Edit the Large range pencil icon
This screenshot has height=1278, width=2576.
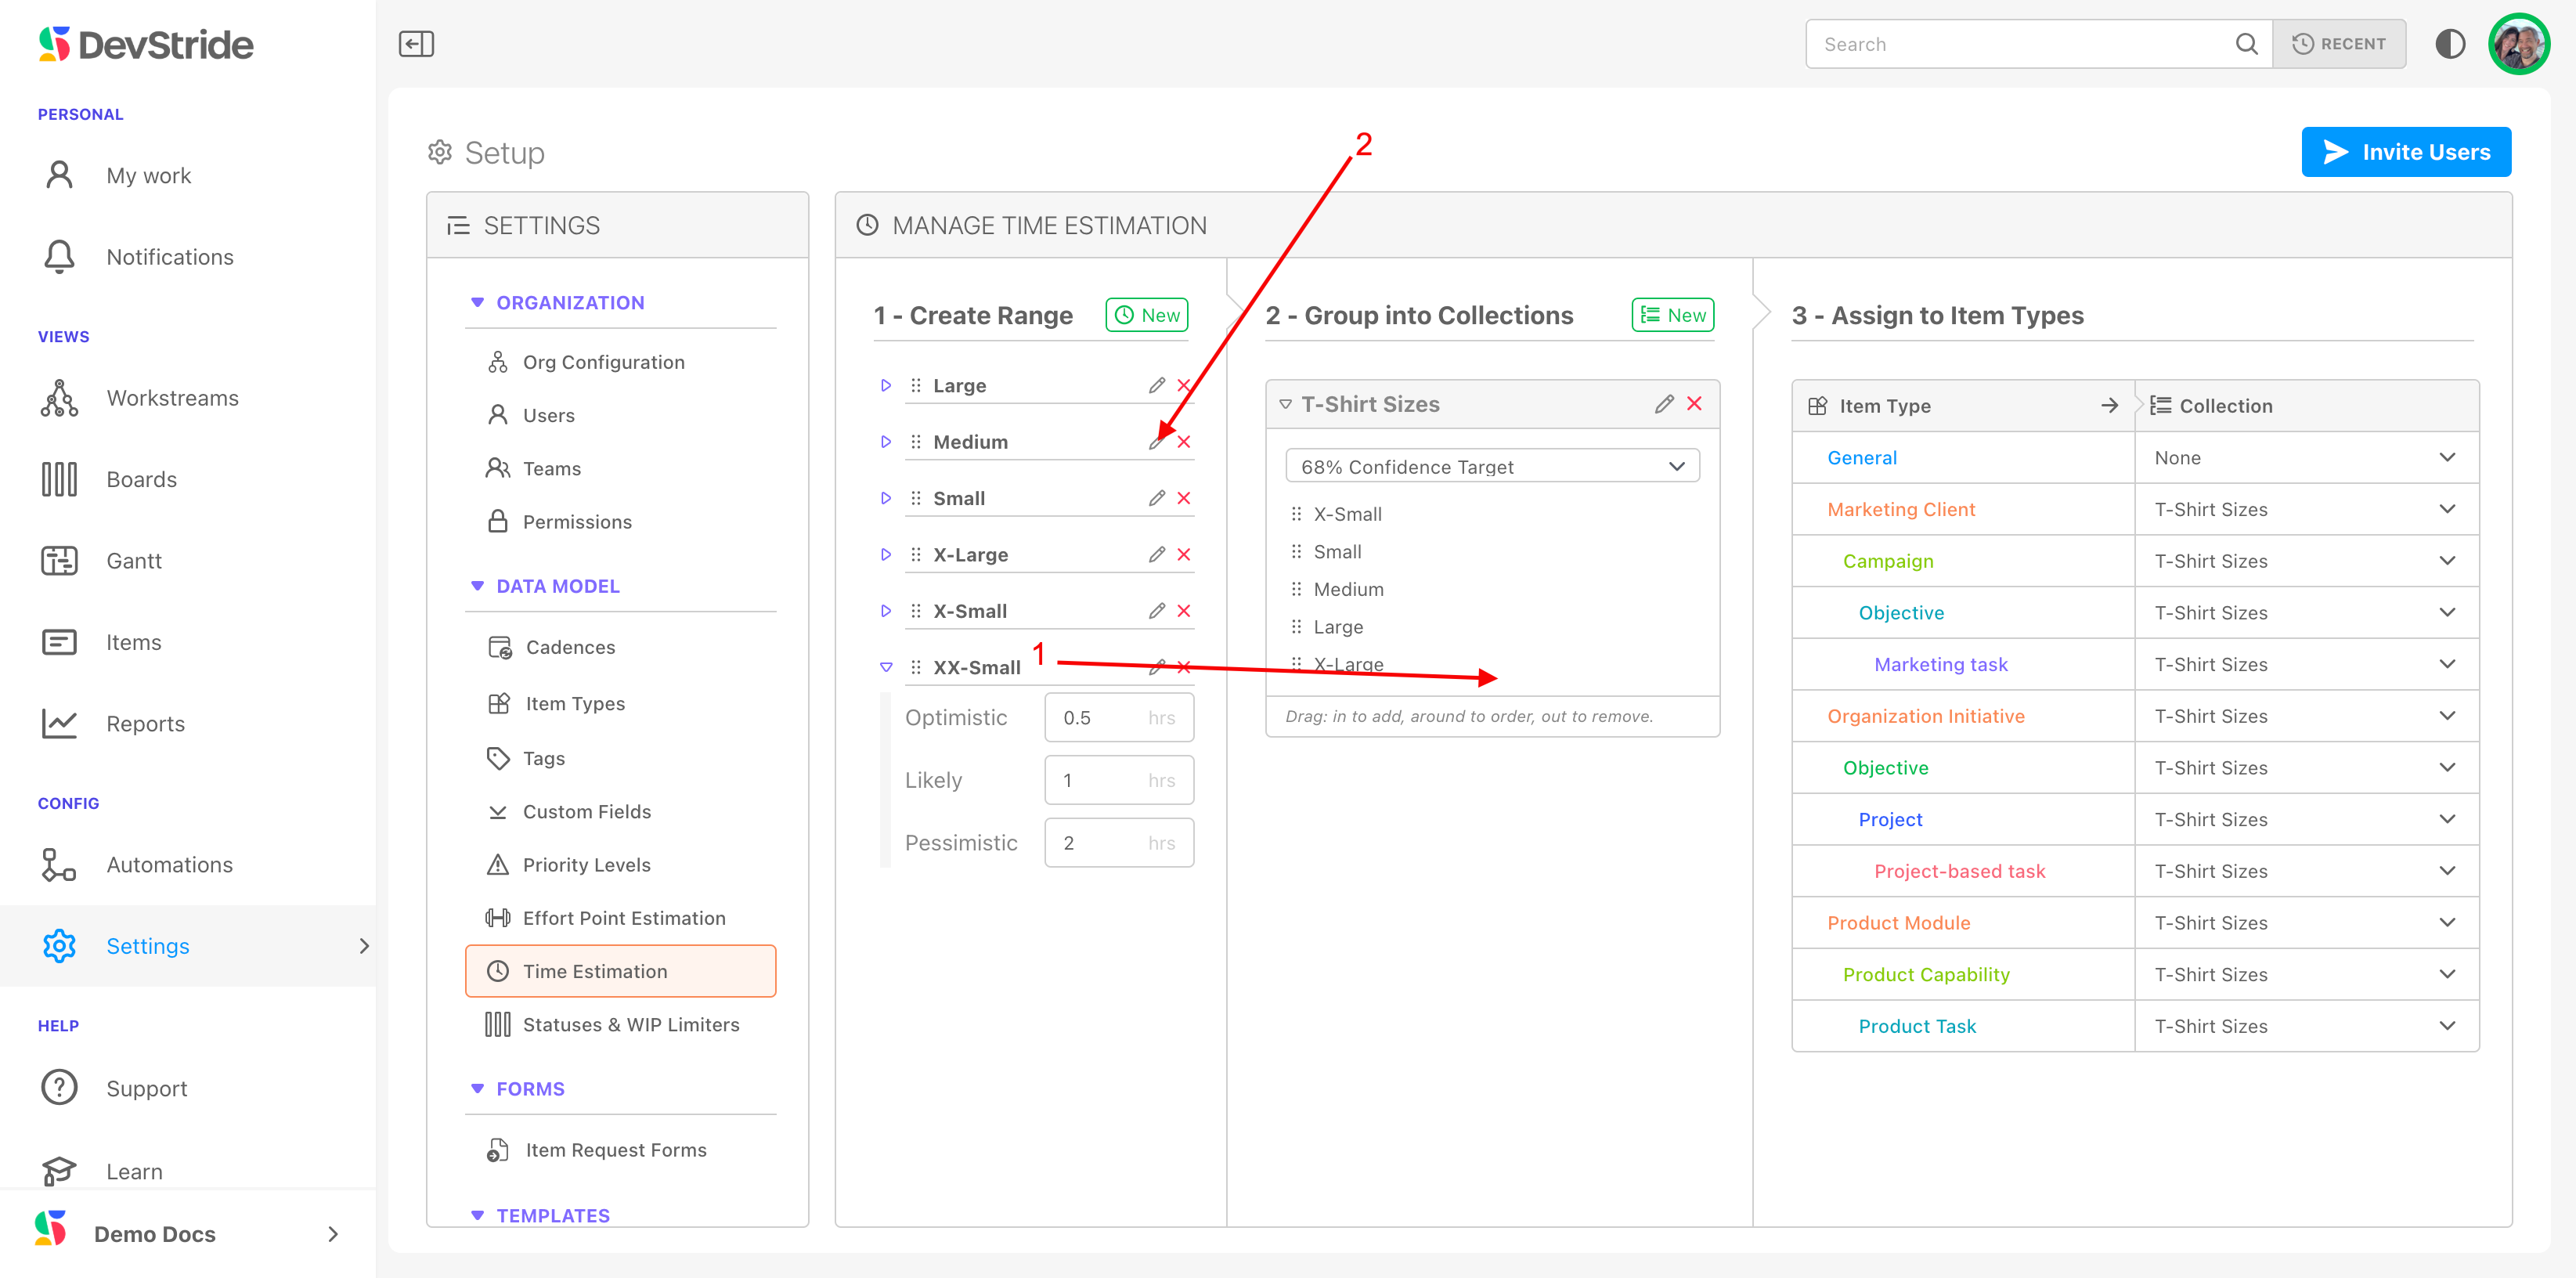pyautogui.click(x=1156, y=385)
